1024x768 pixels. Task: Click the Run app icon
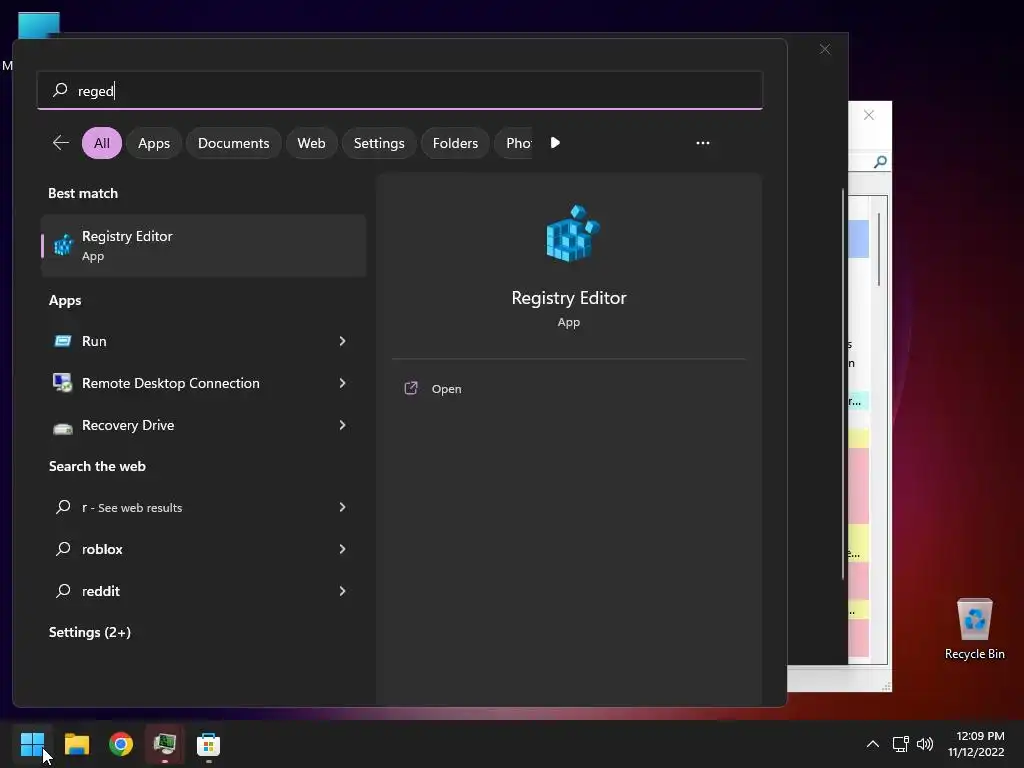click(x=63, y=341)
